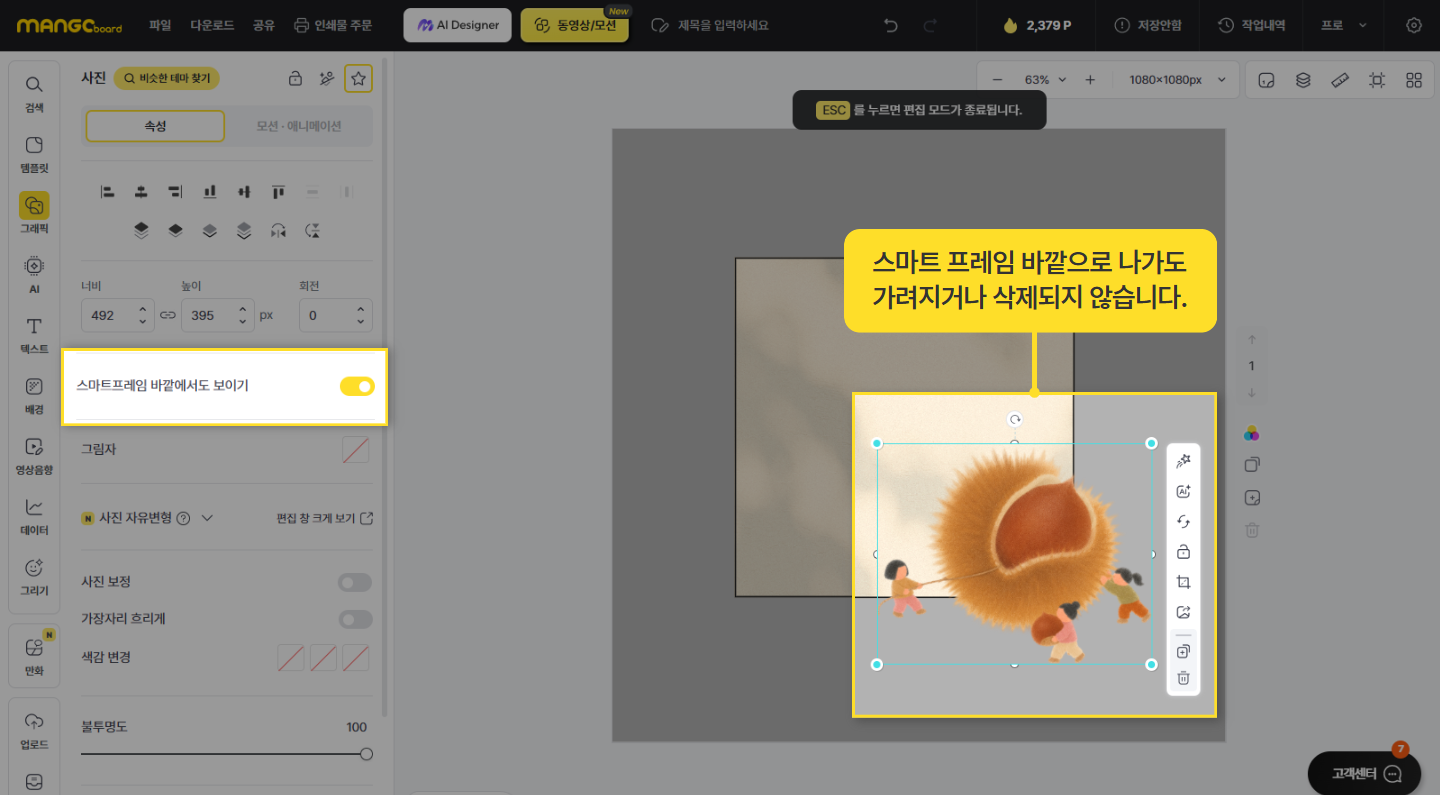Open the 다운로드 menu
The height and width of the screenshot is (795, 1440).
[x=211, y=25]
